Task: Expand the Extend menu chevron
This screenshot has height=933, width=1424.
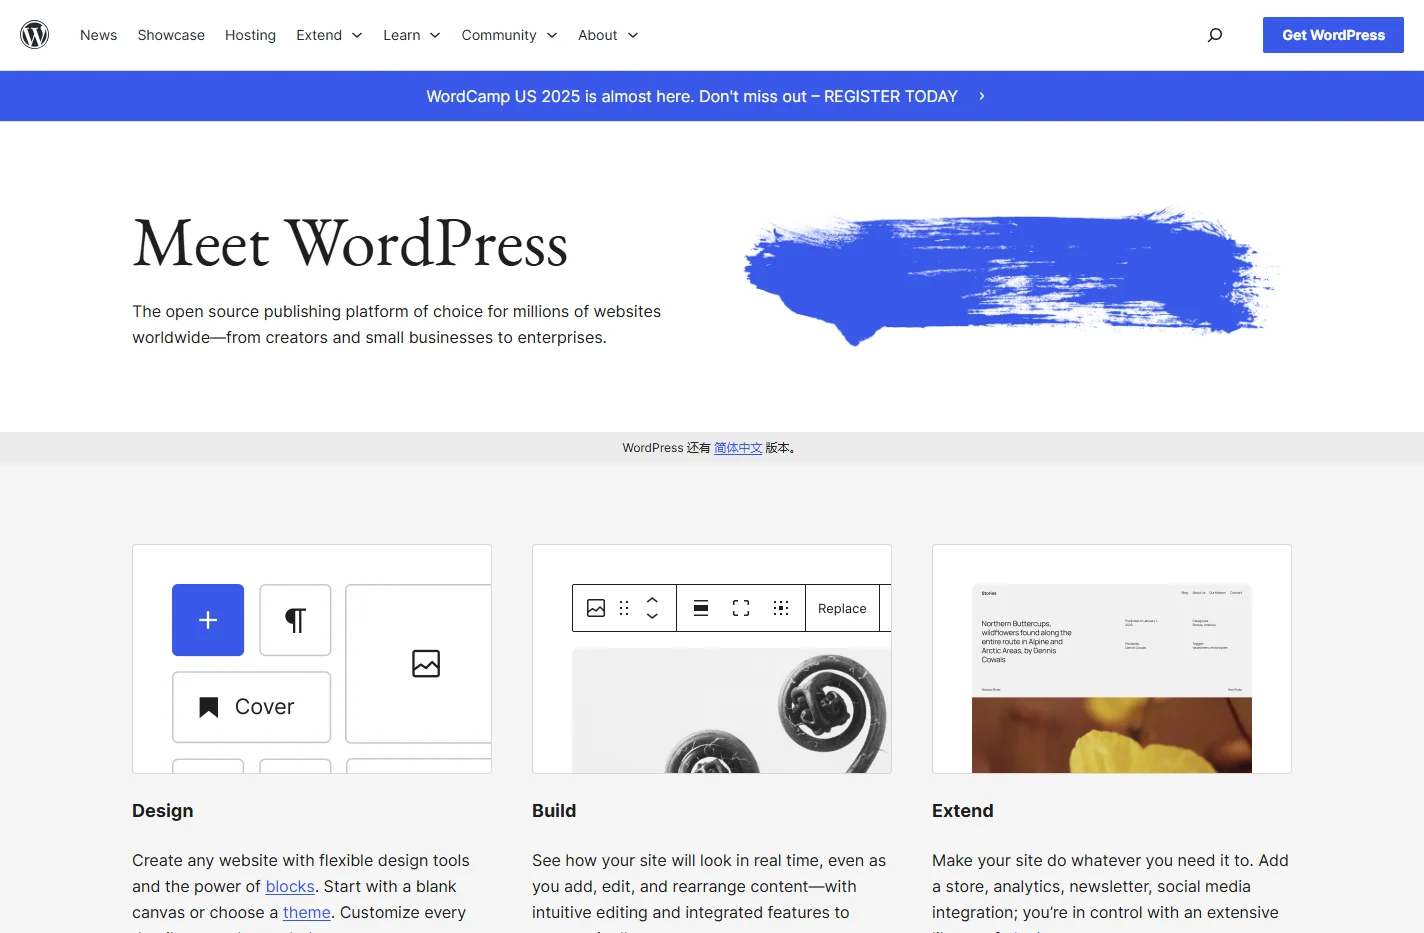Action: [357, 35]
